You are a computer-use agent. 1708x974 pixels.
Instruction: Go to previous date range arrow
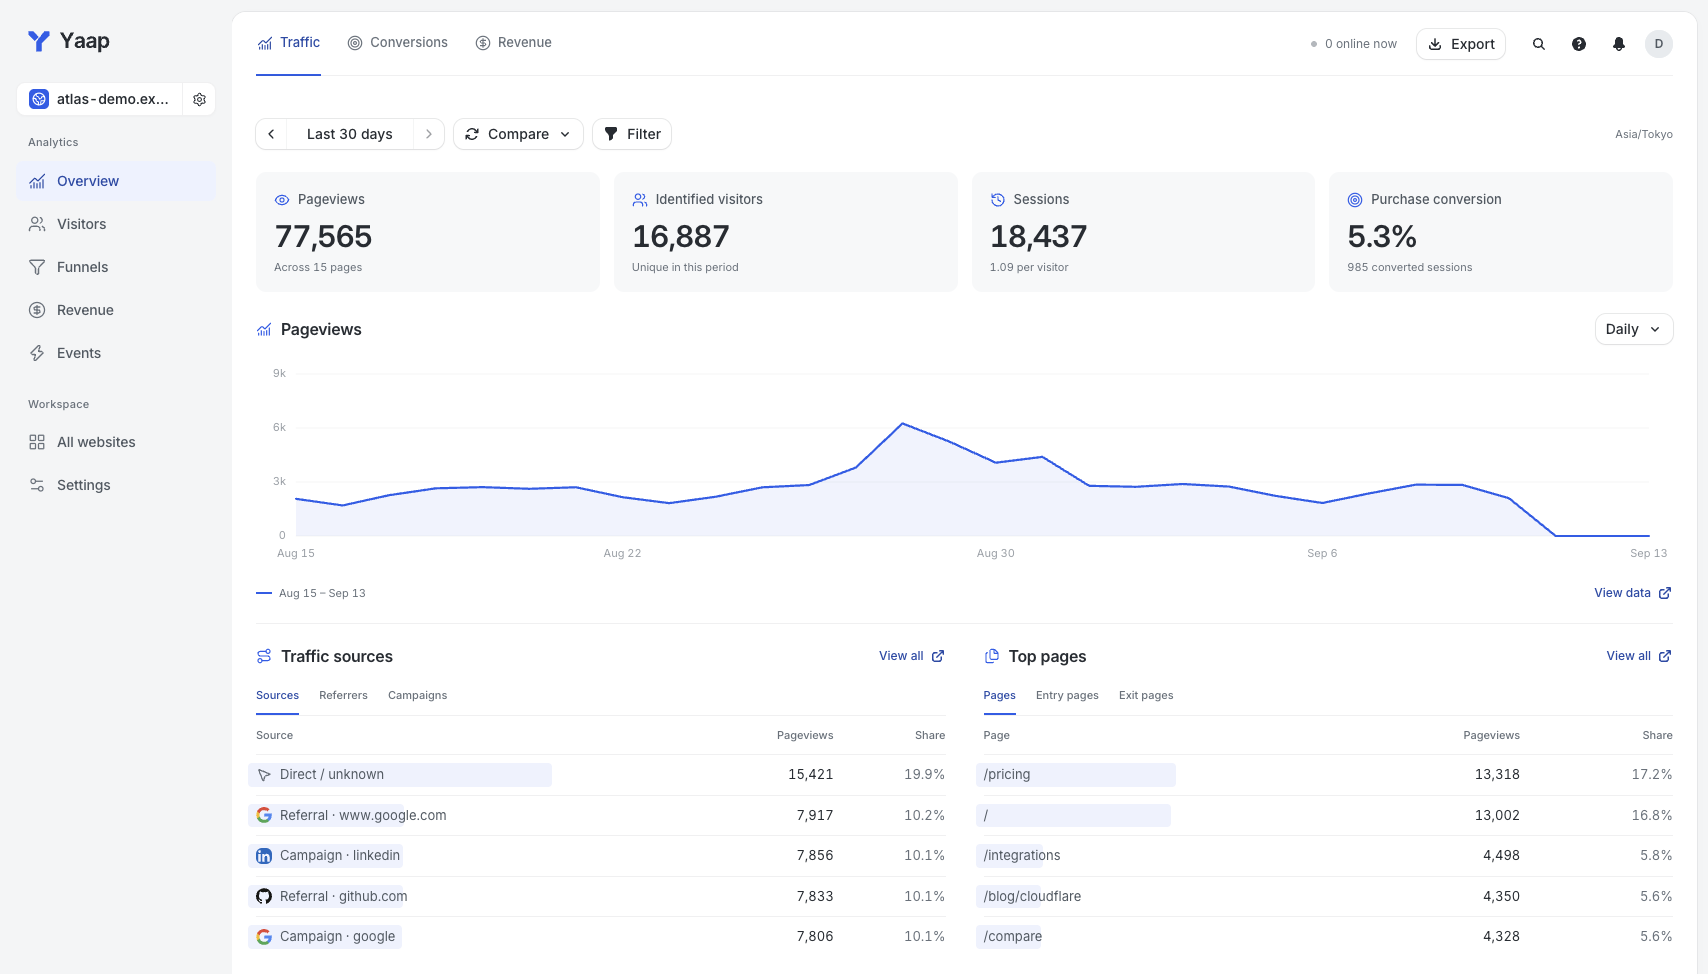(x=271, y=134)
